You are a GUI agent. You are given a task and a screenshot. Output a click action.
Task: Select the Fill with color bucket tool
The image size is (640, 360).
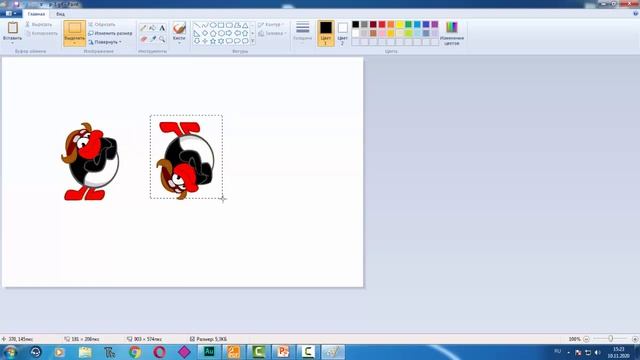click(x=153, y=28)
